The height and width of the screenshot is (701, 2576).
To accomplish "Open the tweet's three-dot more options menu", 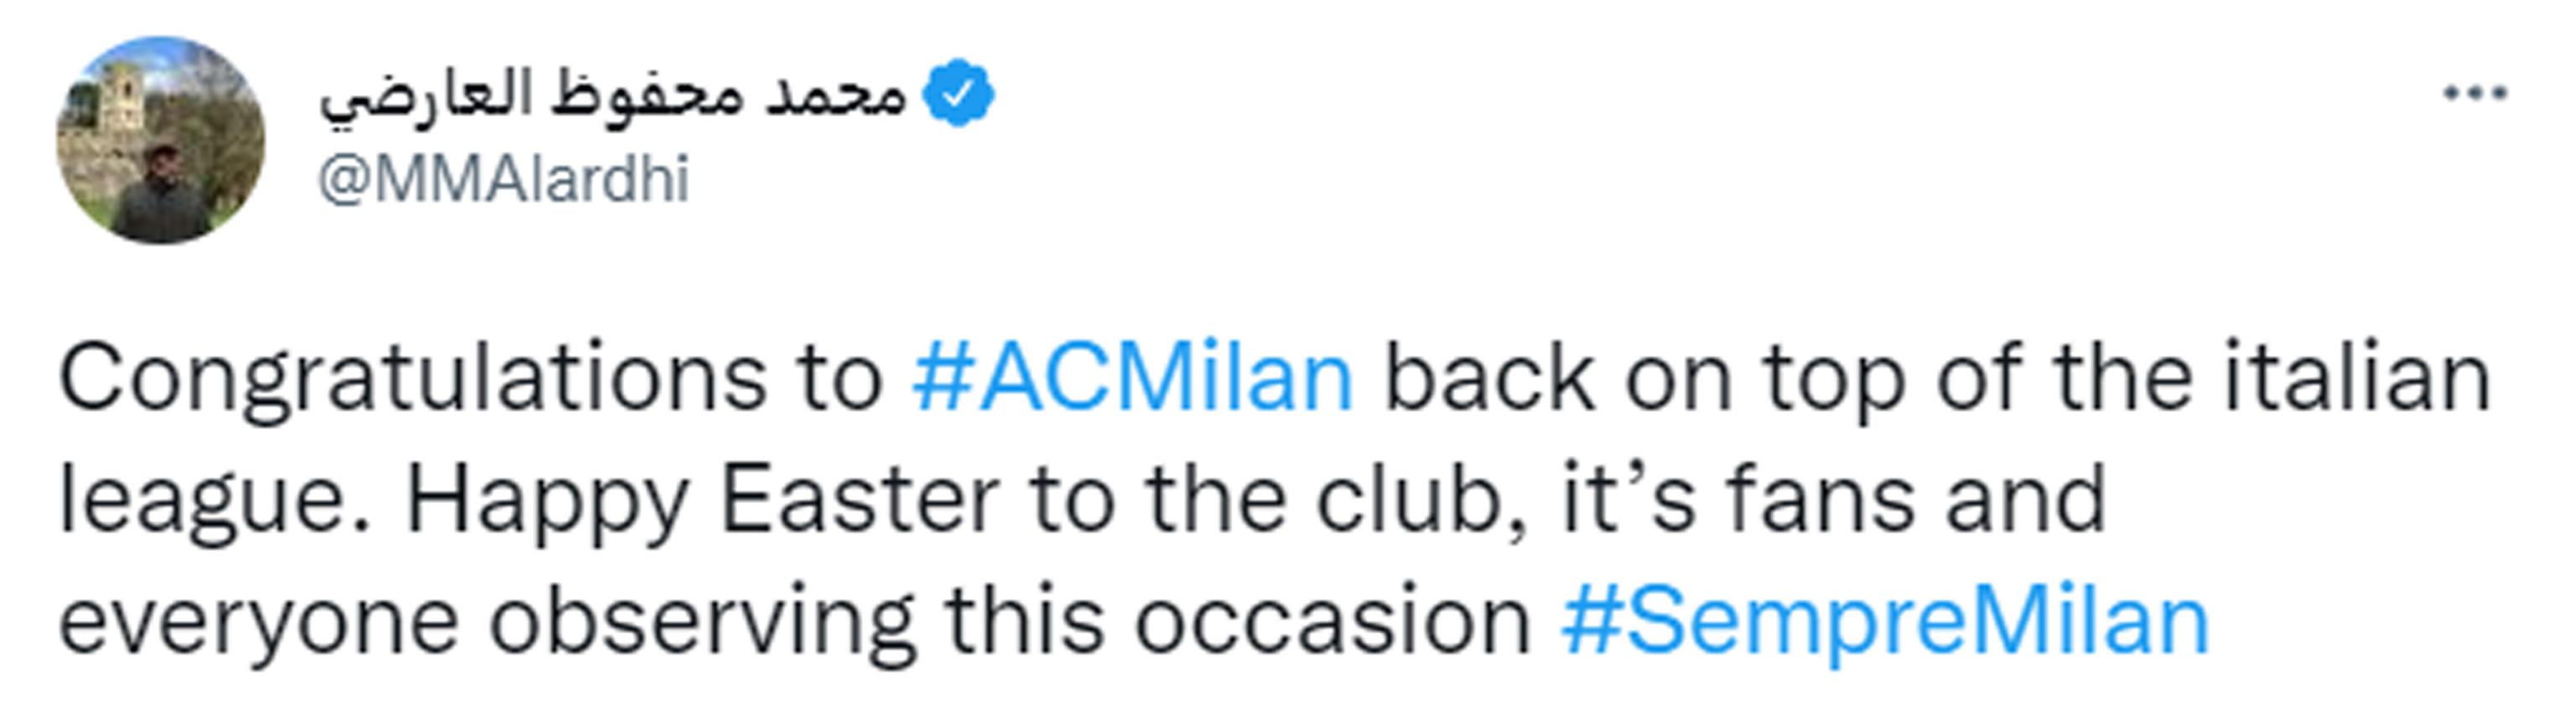I will pos(2474,95).
